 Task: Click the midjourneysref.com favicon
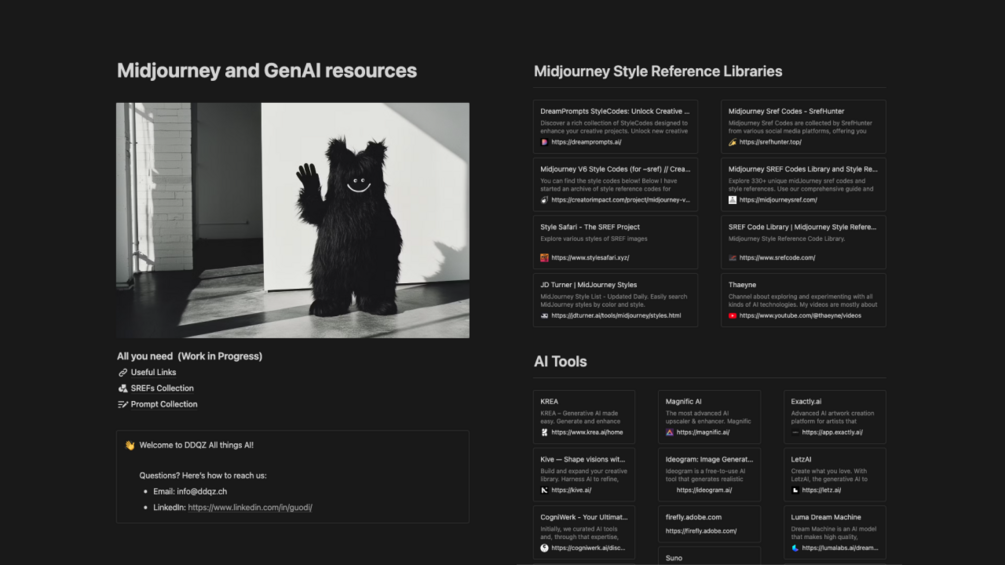coord(732,200)
